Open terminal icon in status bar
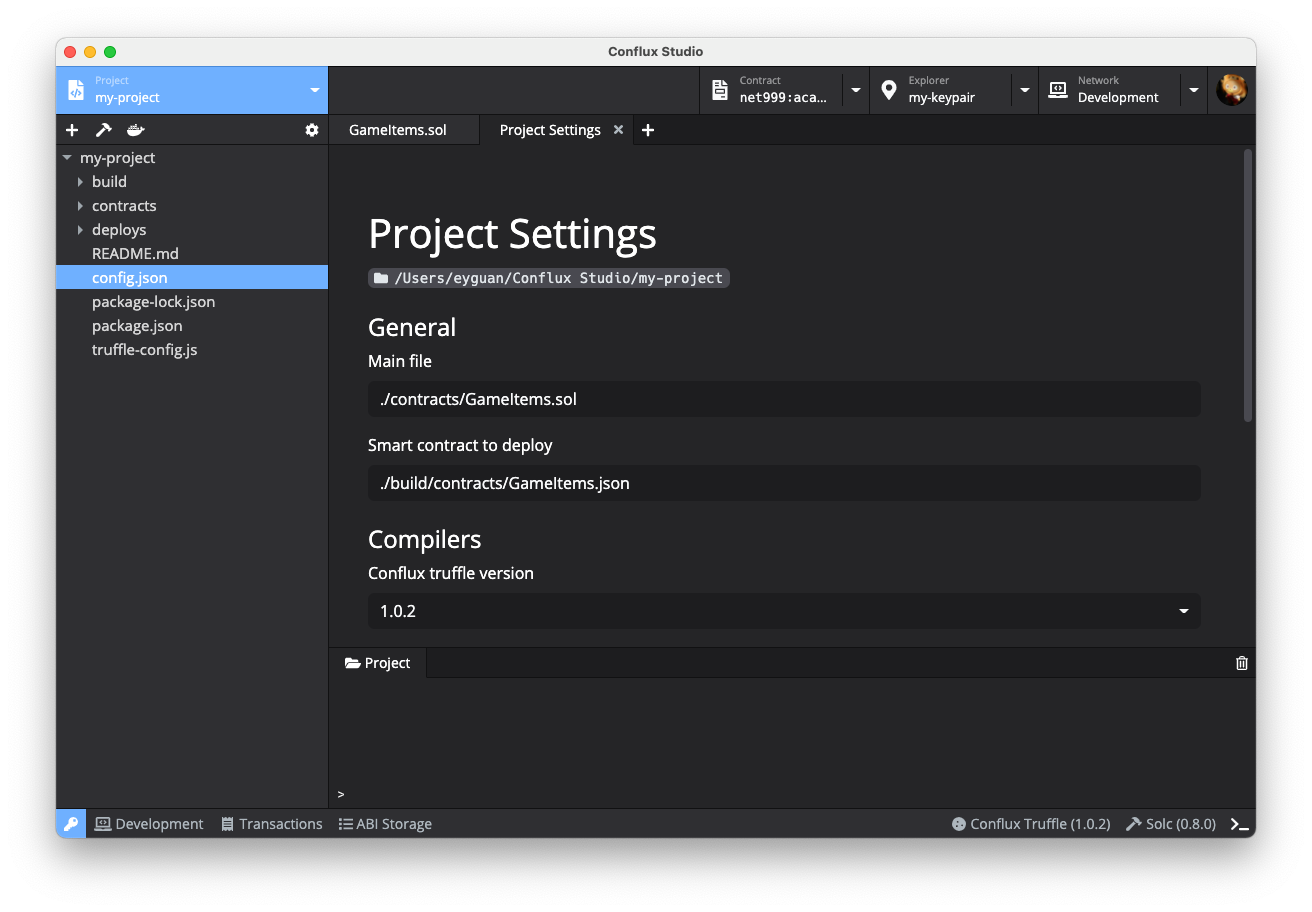Image resolution: width=1312 pixels, height=912 pixels. (x=1240, y=824)
